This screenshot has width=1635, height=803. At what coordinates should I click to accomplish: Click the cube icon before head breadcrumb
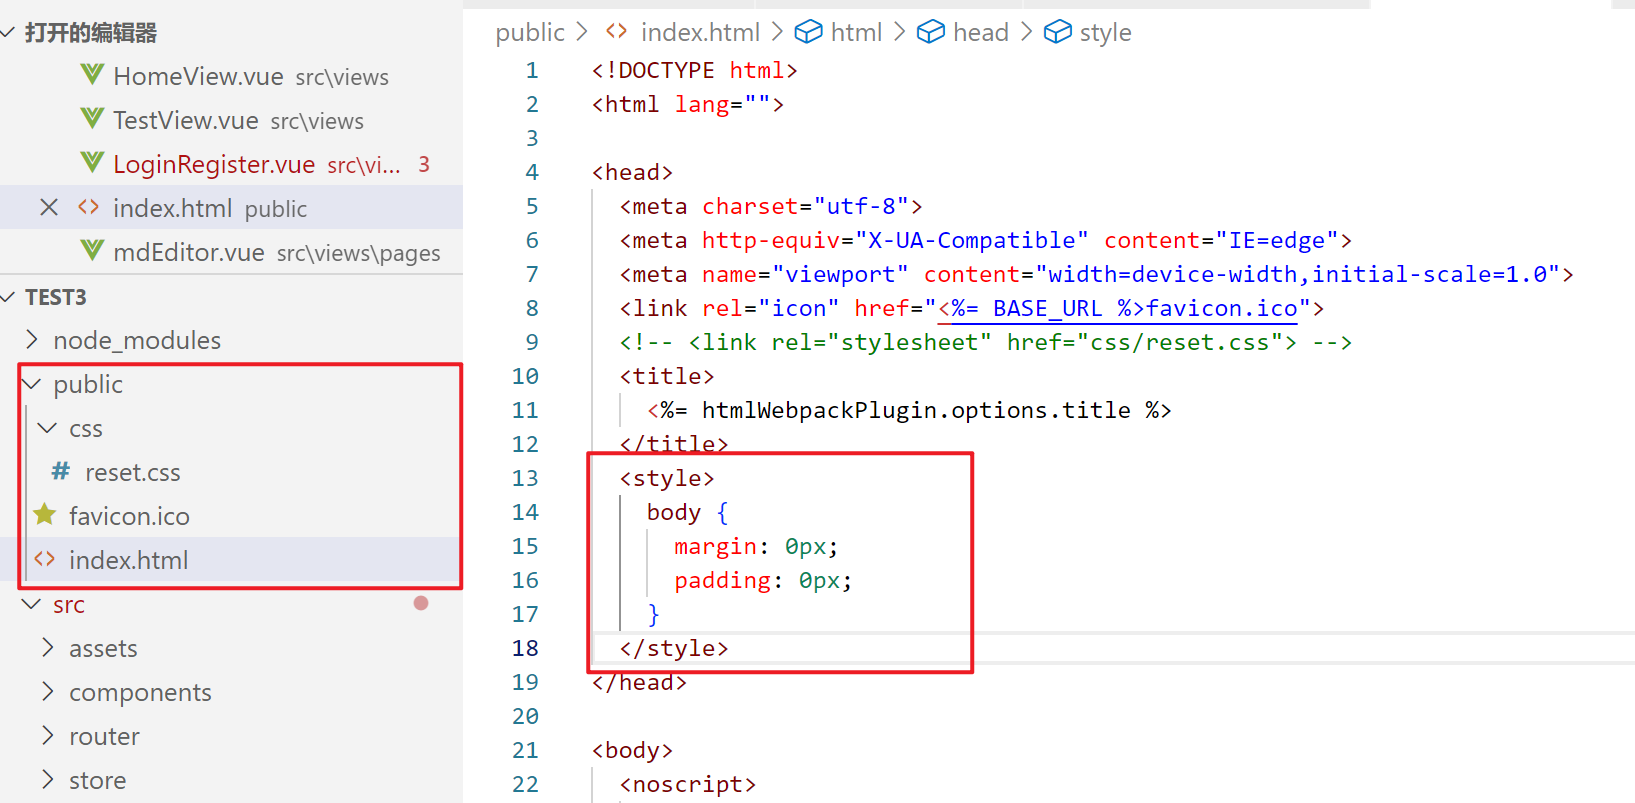(930, 32)
